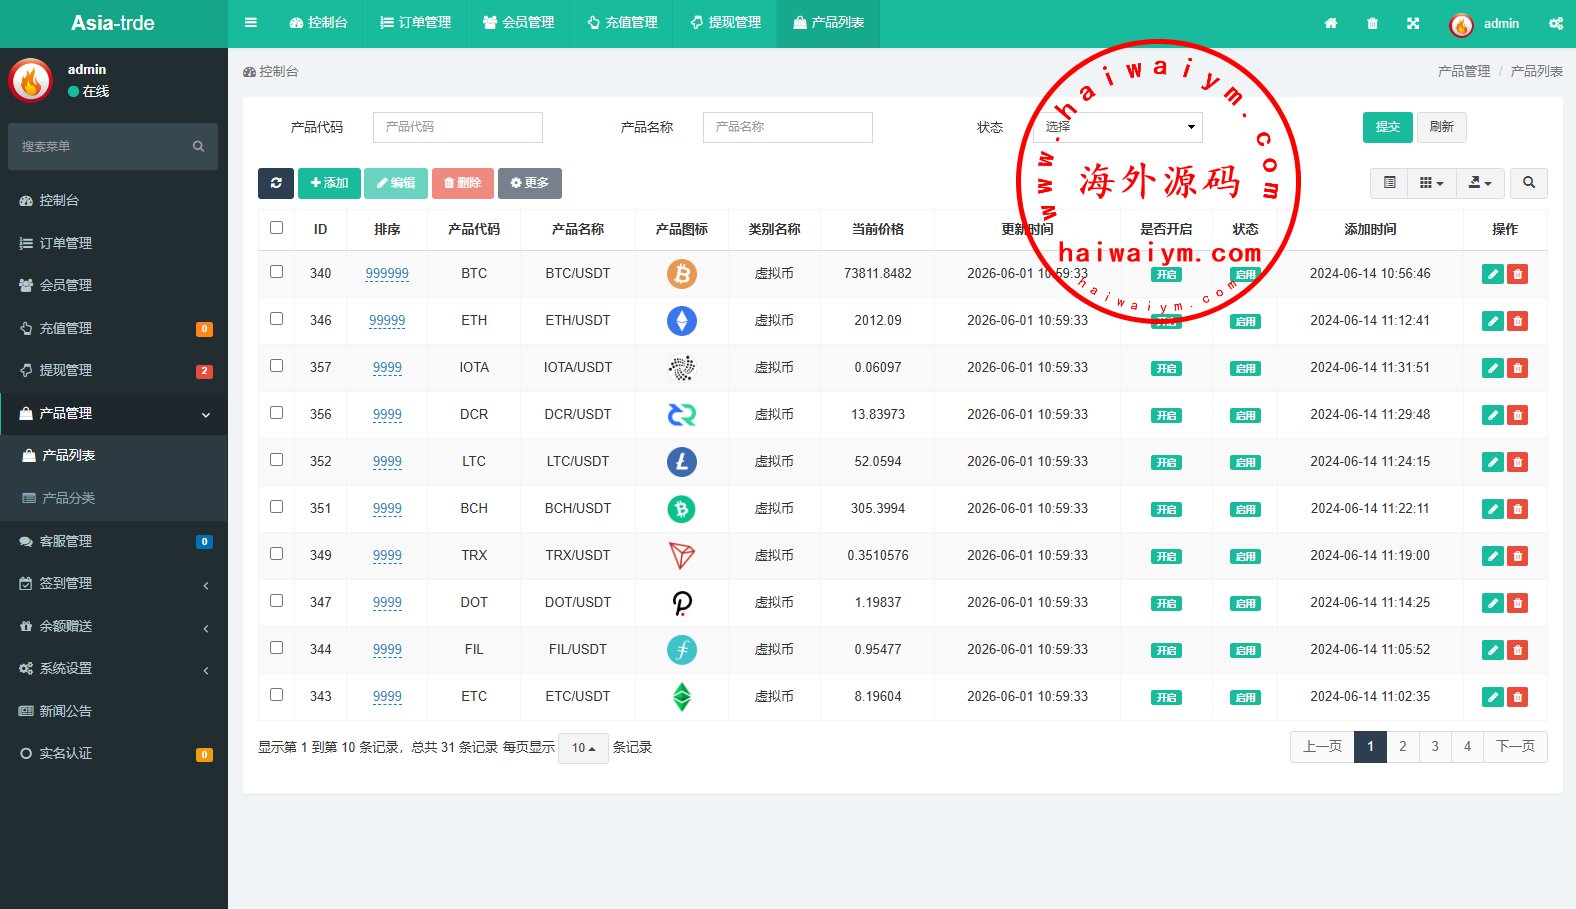Click the search menu magnifier in sidebar
The width and height of the screenshot is (1576, 909).
click(x=198, y=147)
